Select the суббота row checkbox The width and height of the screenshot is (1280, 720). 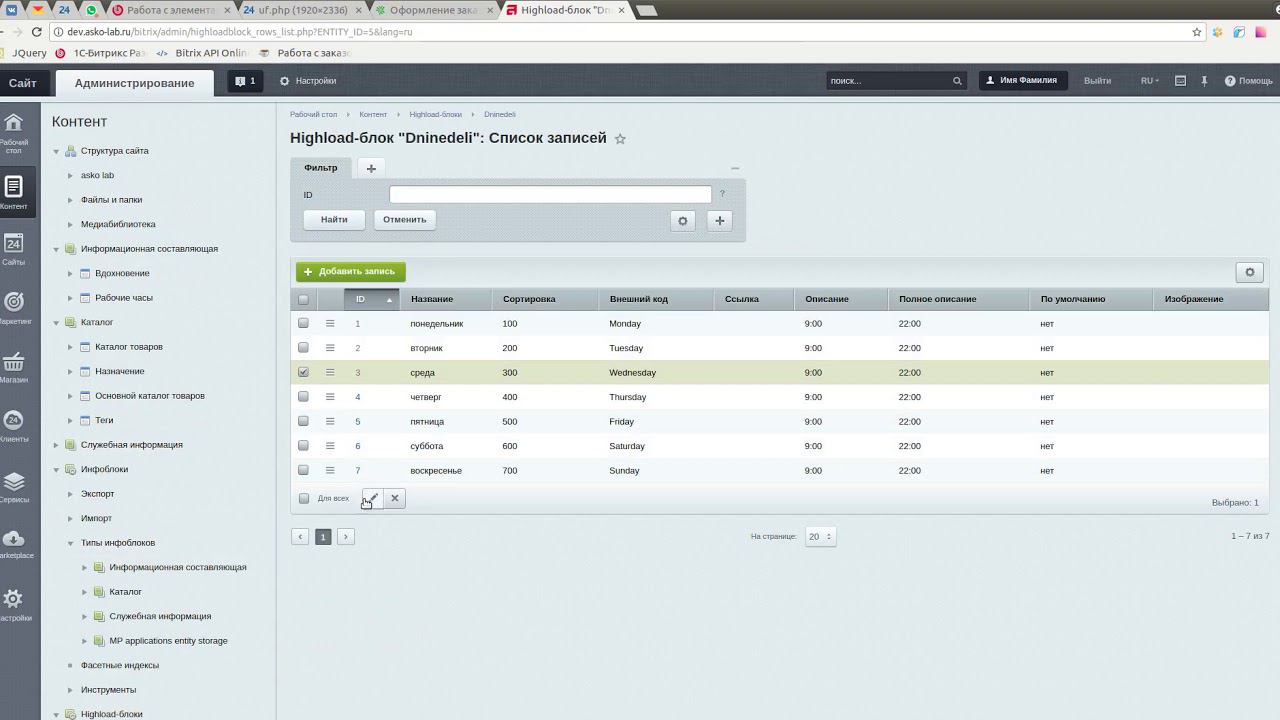[x=304, y=446]
